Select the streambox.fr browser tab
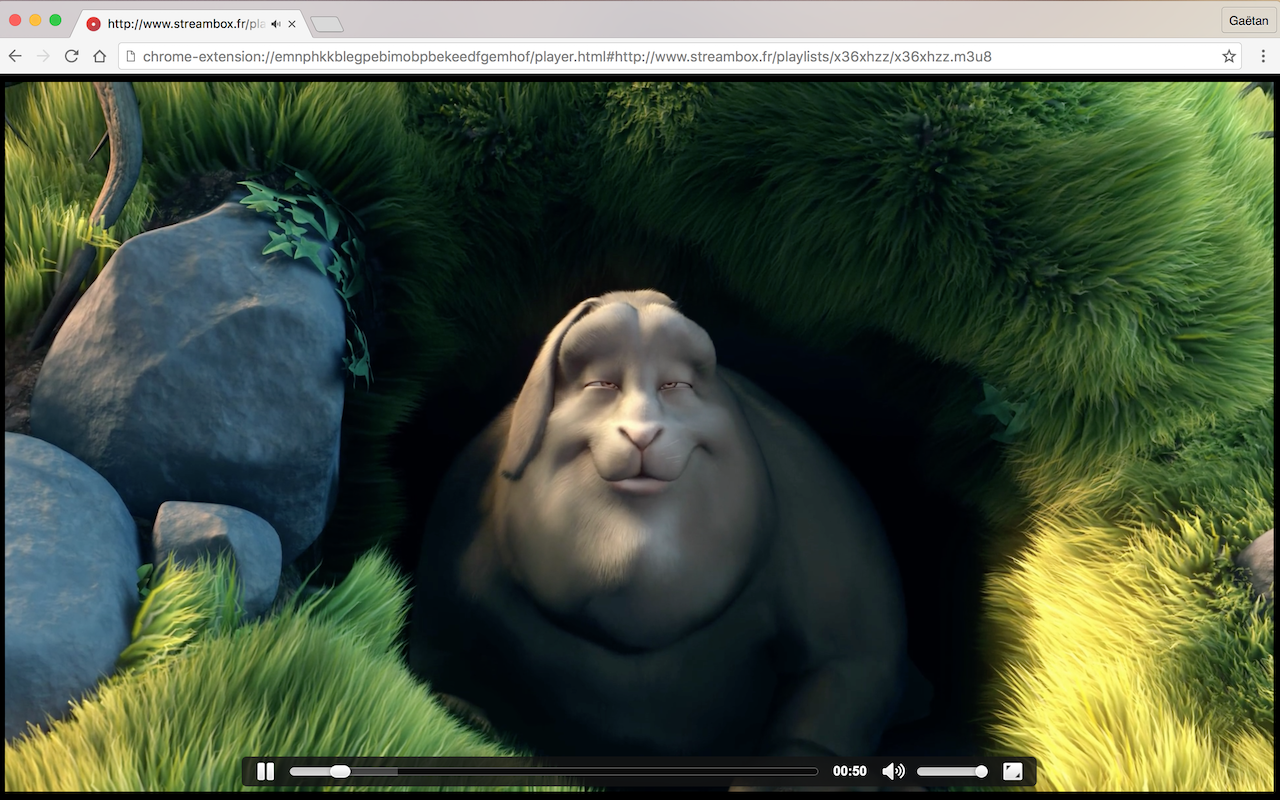Viewport: 1280px width, 800px height. (190, 23)
